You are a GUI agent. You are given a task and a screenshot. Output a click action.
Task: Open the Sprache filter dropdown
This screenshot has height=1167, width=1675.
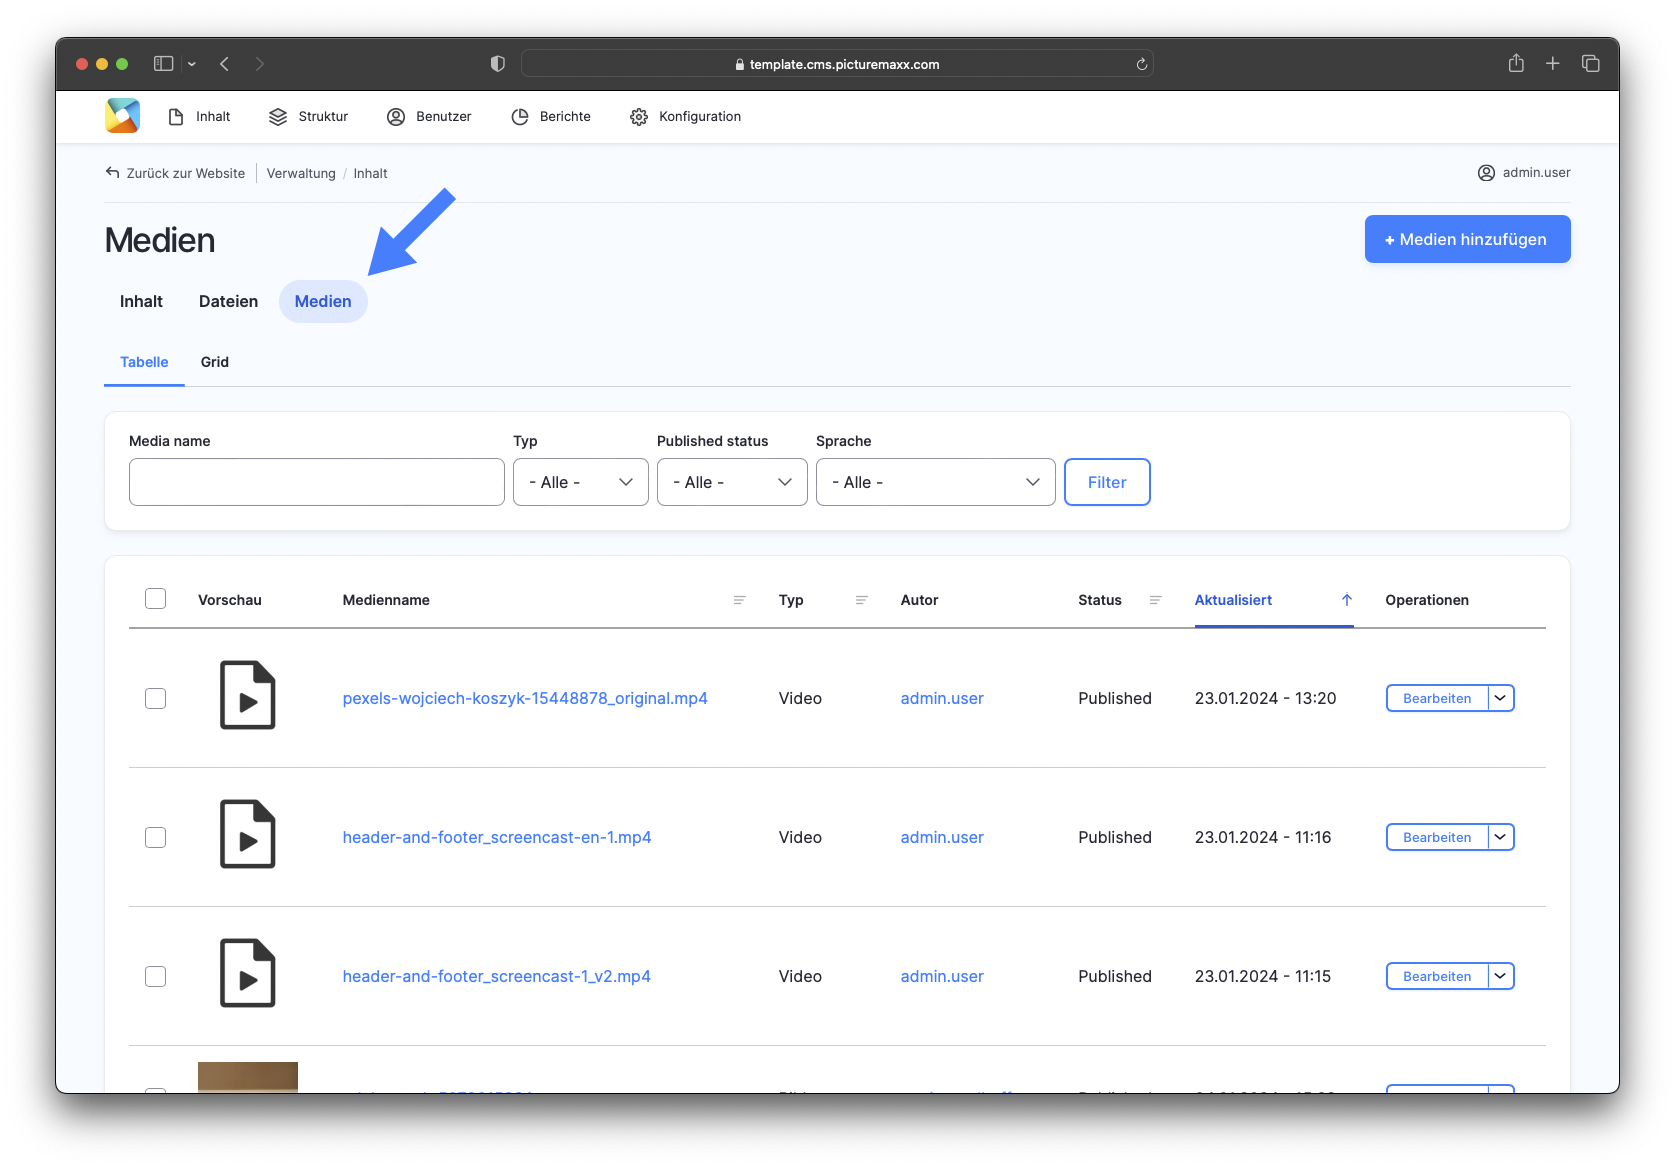(936, 482)
